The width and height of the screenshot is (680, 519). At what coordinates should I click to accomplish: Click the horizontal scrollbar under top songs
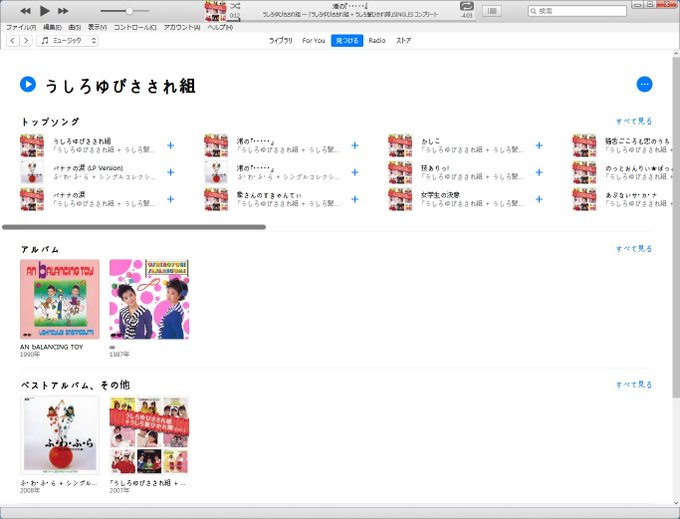coord(134,227)
